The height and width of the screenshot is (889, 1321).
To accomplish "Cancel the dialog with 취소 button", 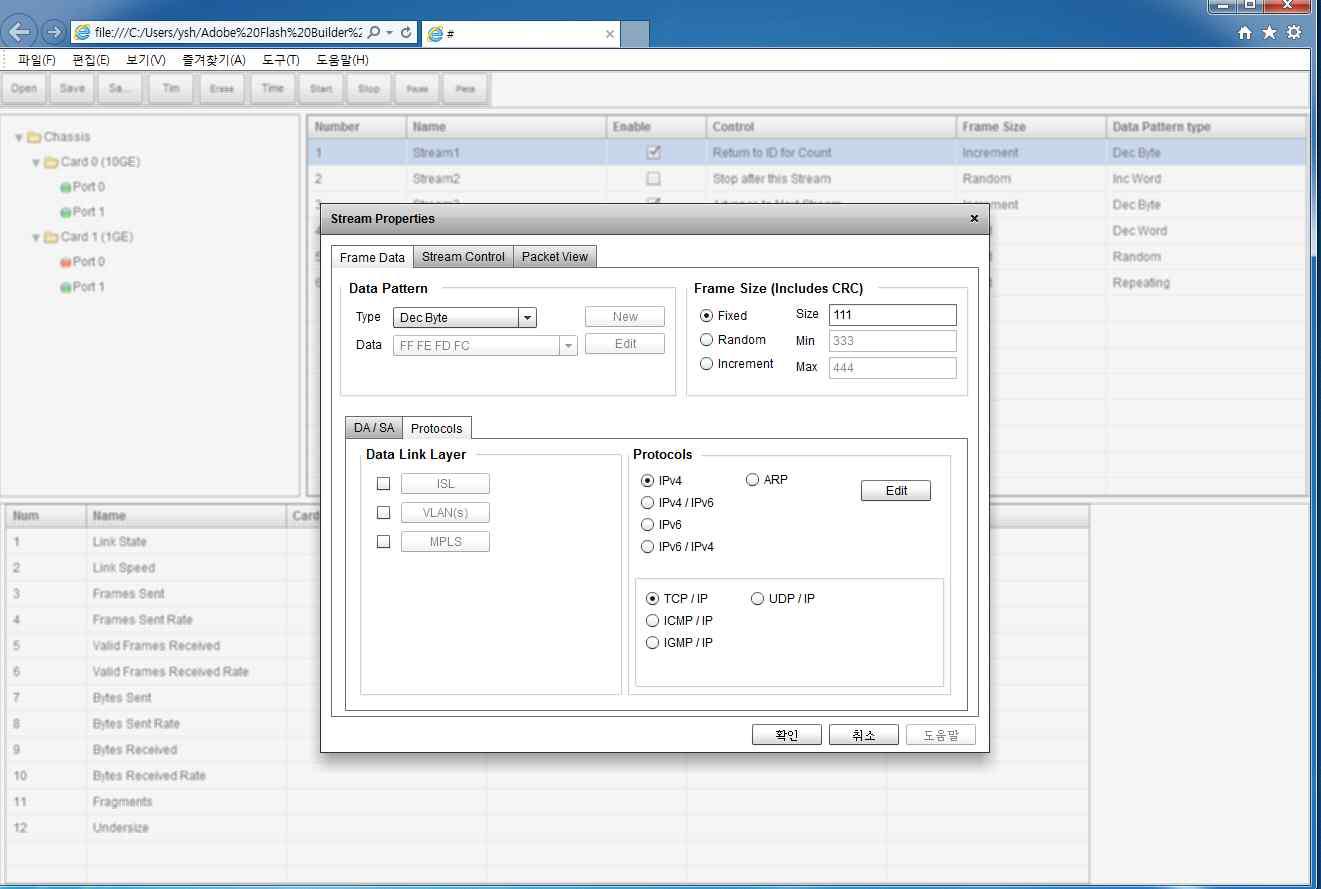I will tap(864, 735).
